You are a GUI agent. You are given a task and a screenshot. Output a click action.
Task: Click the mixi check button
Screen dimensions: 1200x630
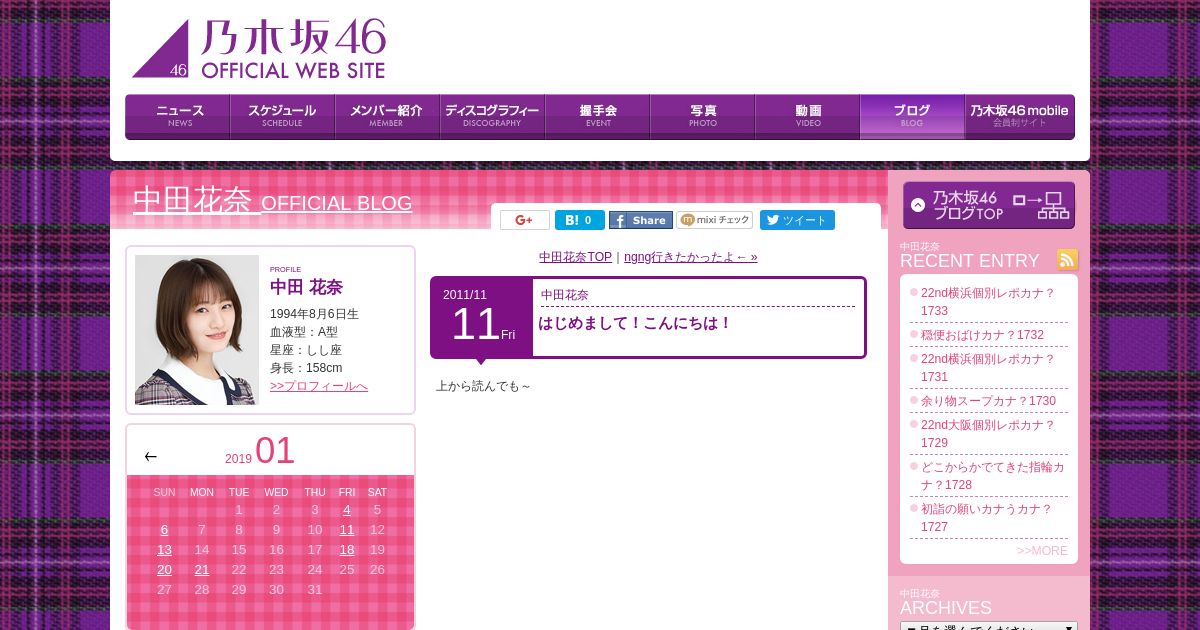click(715, 220)
